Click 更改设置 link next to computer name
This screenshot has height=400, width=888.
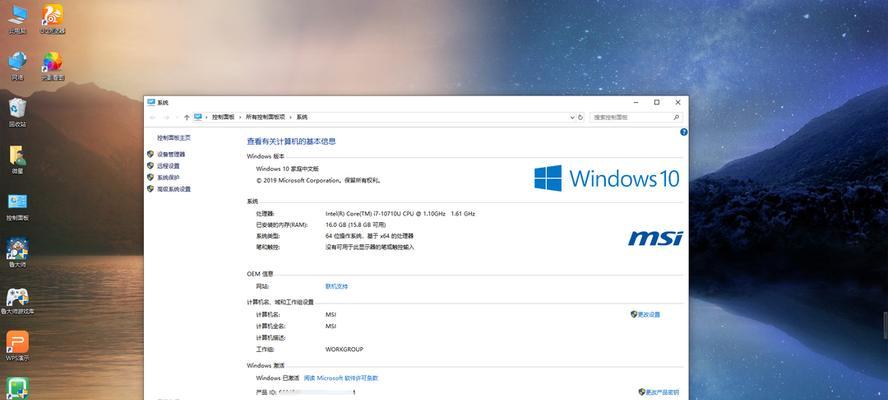point(649,314)
